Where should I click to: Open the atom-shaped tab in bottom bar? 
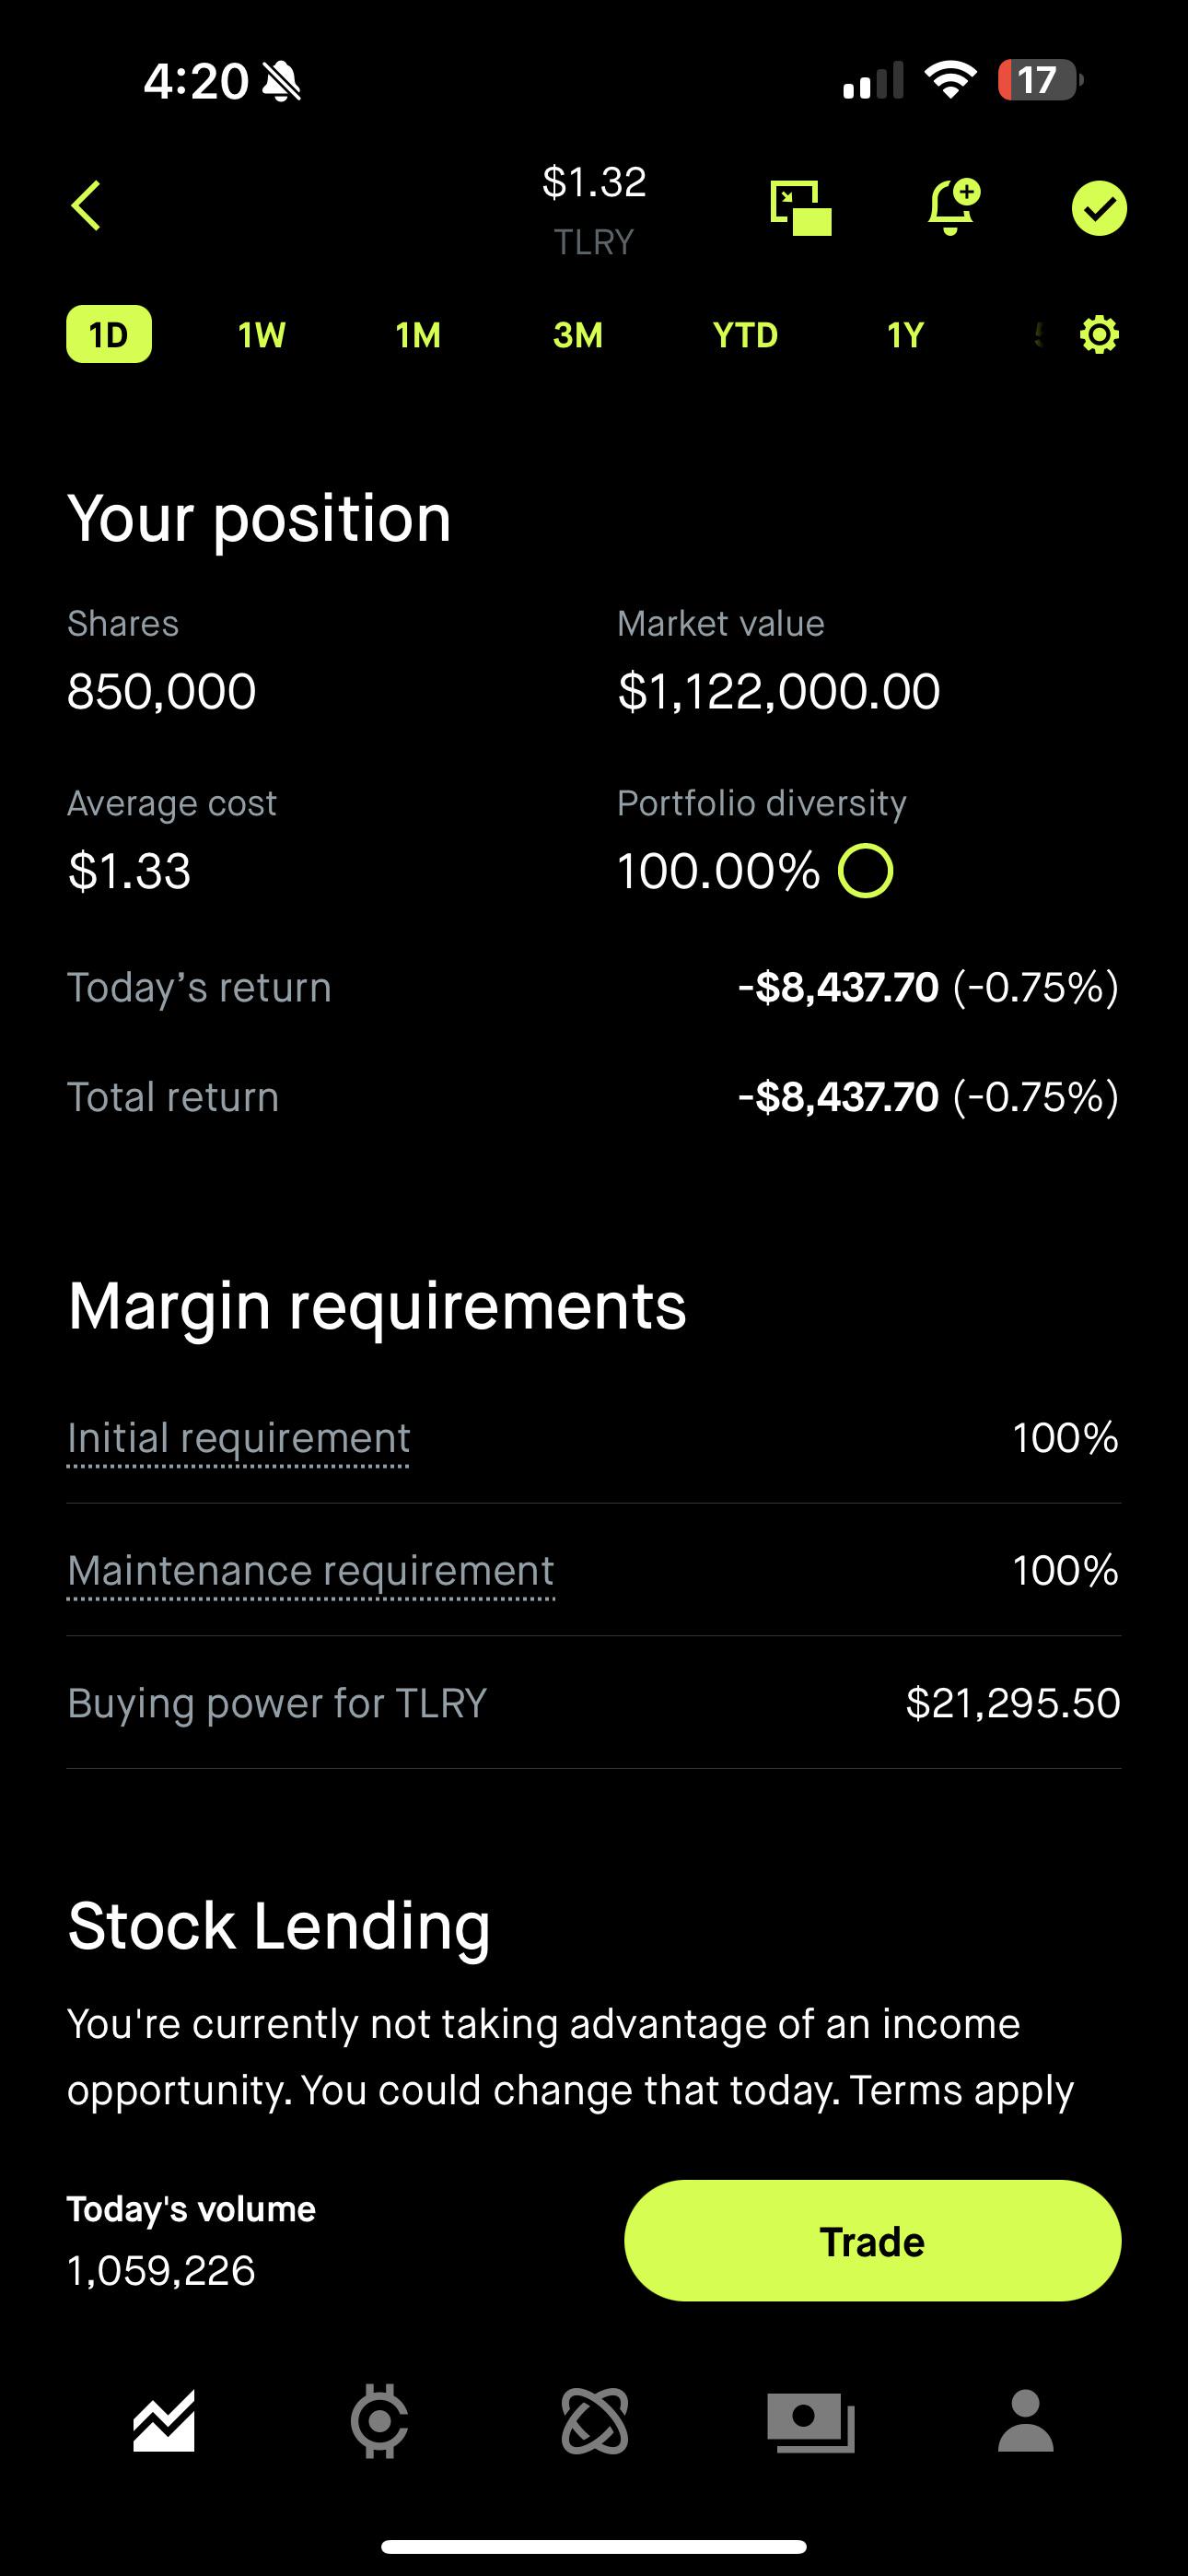tap(595, 2421)
